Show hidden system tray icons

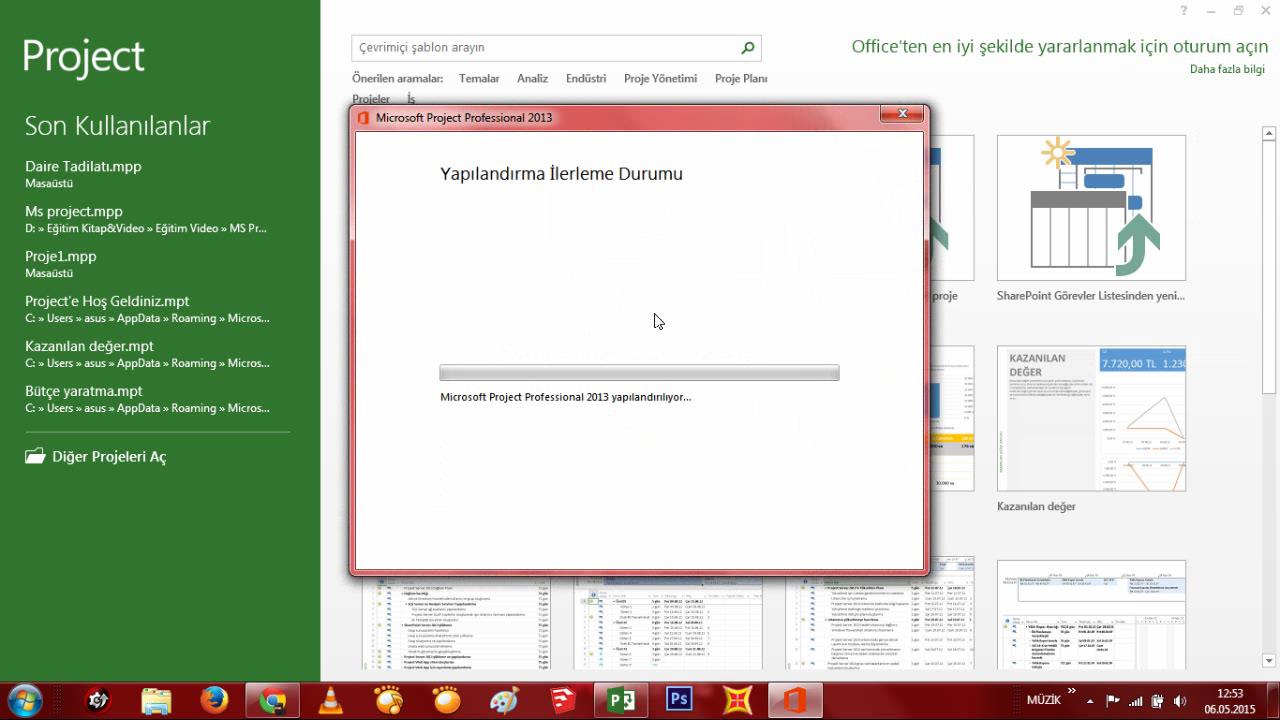(x=1091, y=701)
